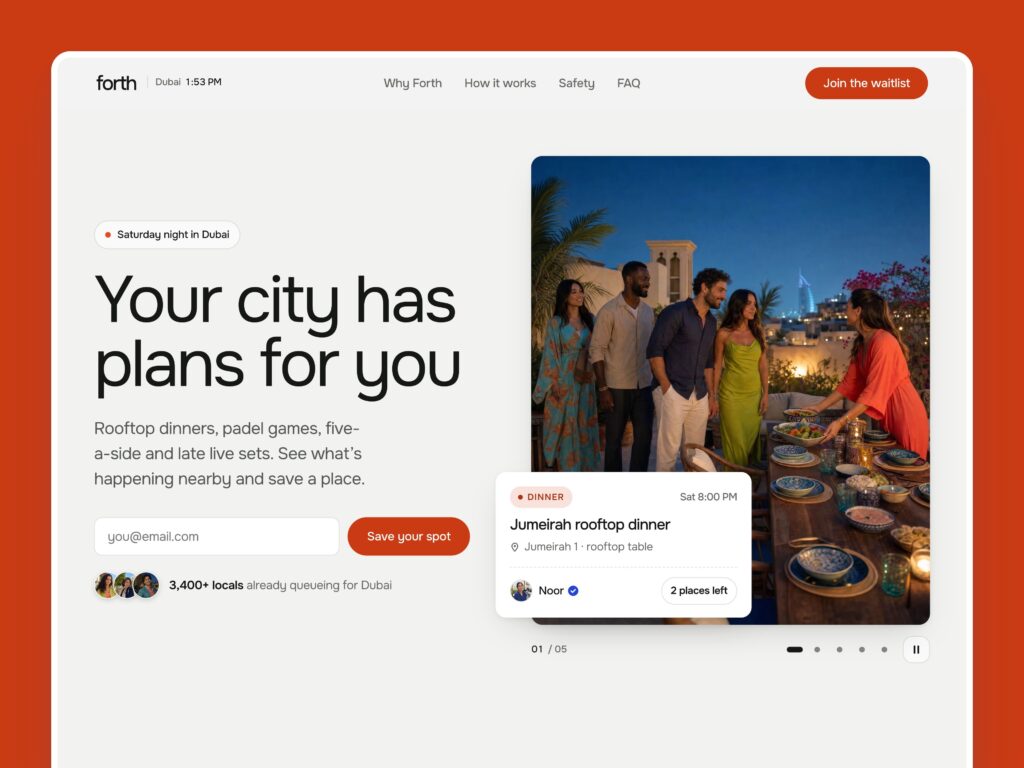Image resolution: width=1024 pixels, height=768 pixels.
Task: Pause the carousel slideshow
Action: click(916, 650)
